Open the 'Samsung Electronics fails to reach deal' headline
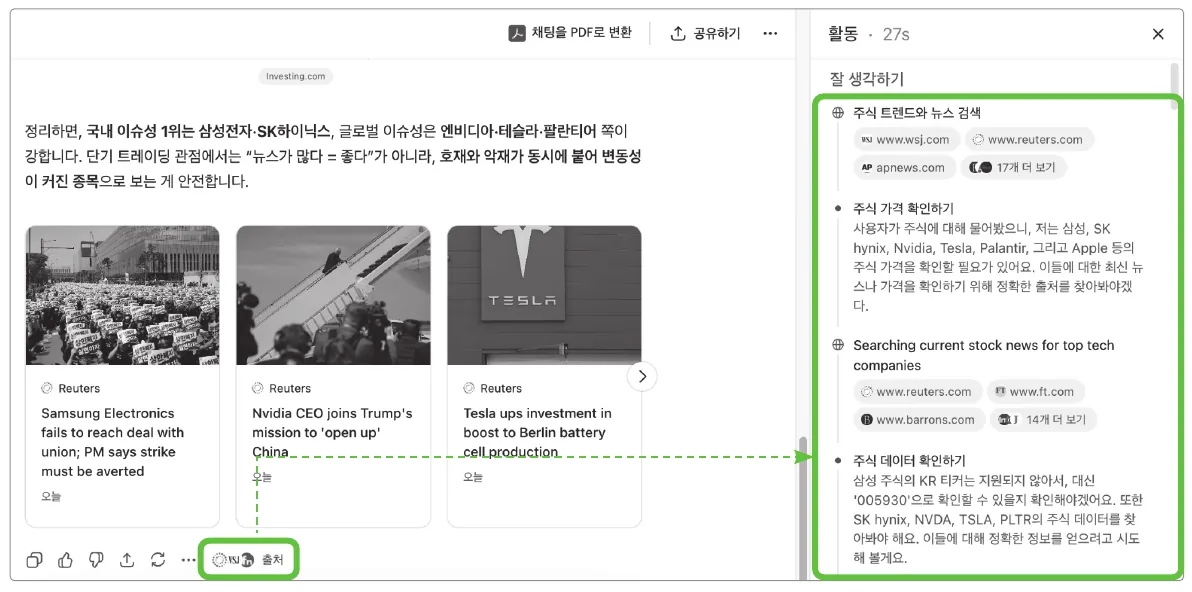1192x592 pixels. coord(113,442)
